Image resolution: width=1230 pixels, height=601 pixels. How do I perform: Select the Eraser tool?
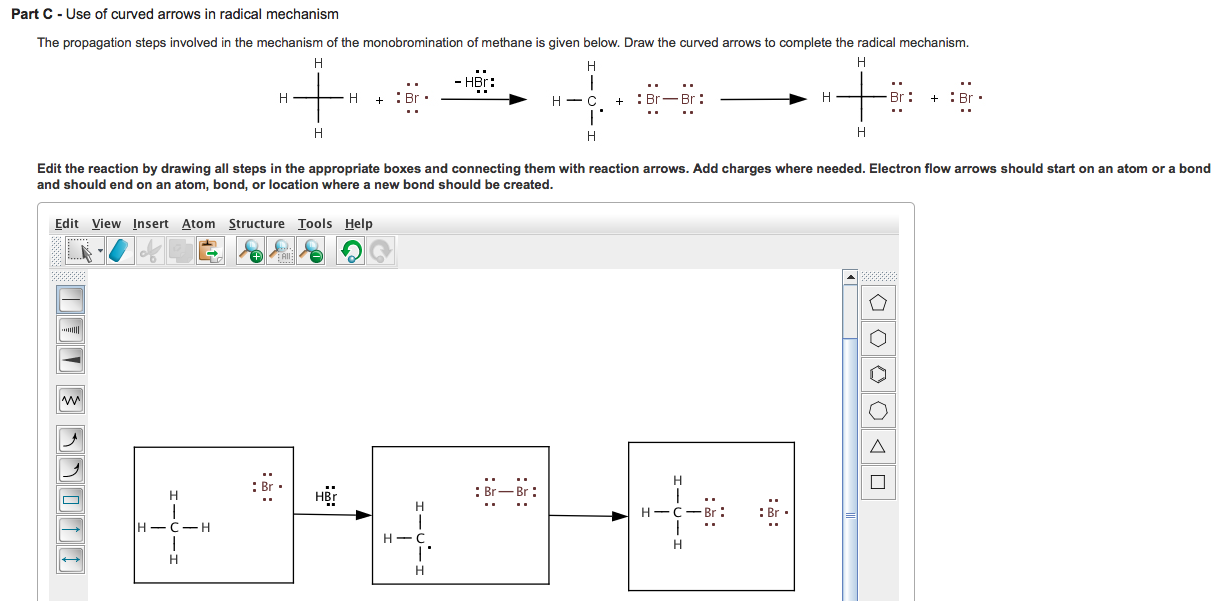(120, 252)
